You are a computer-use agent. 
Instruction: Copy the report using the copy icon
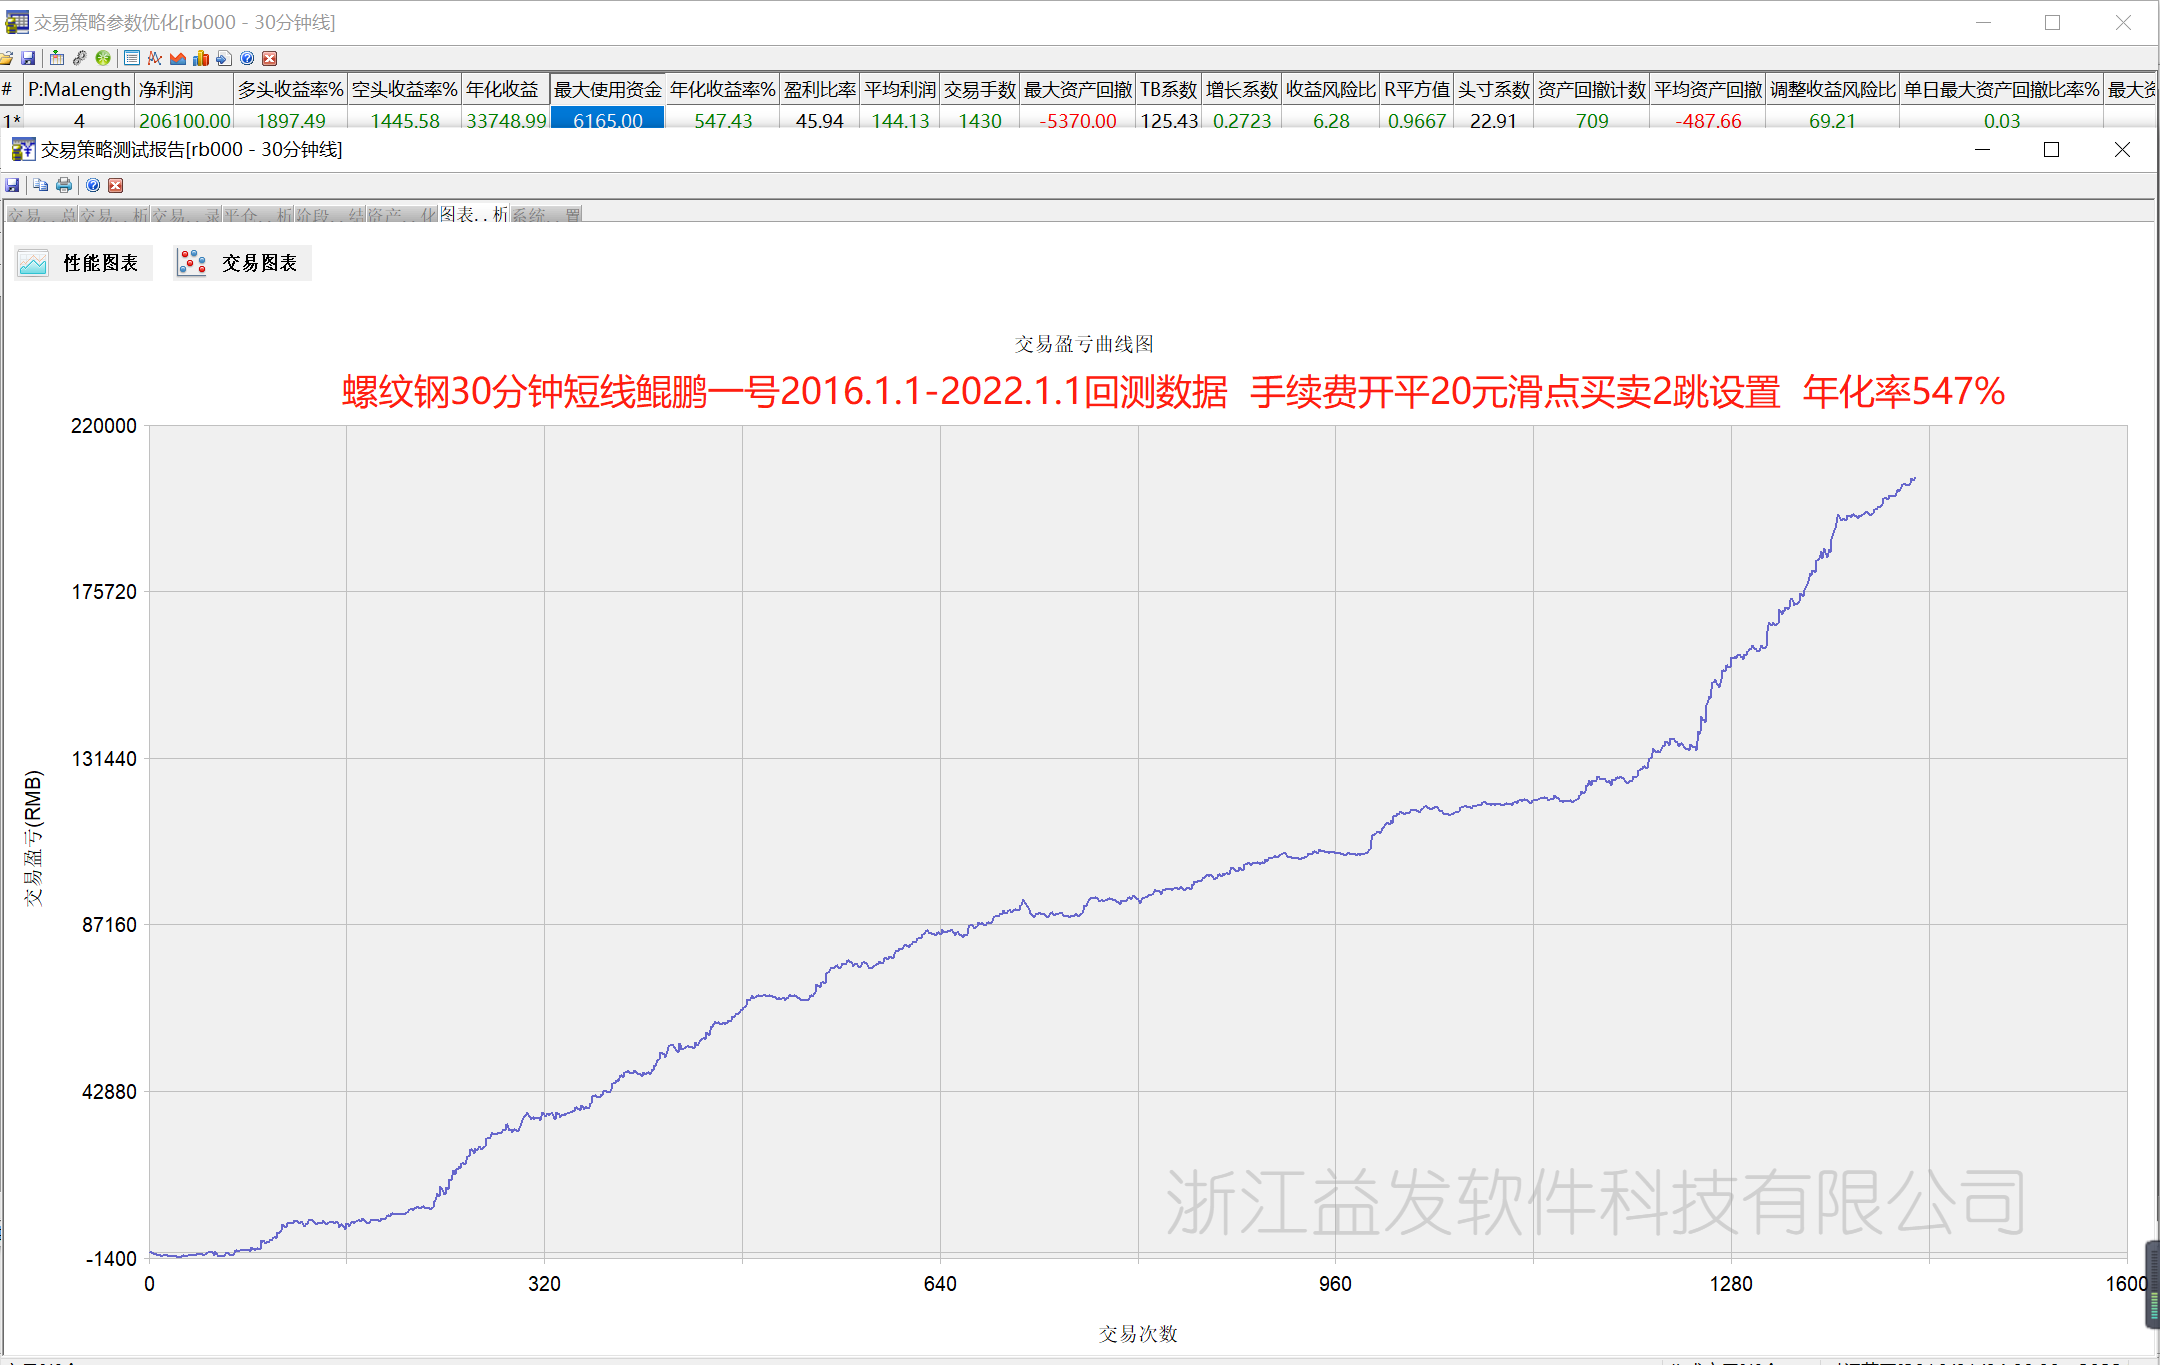click(x=40, y=185)
